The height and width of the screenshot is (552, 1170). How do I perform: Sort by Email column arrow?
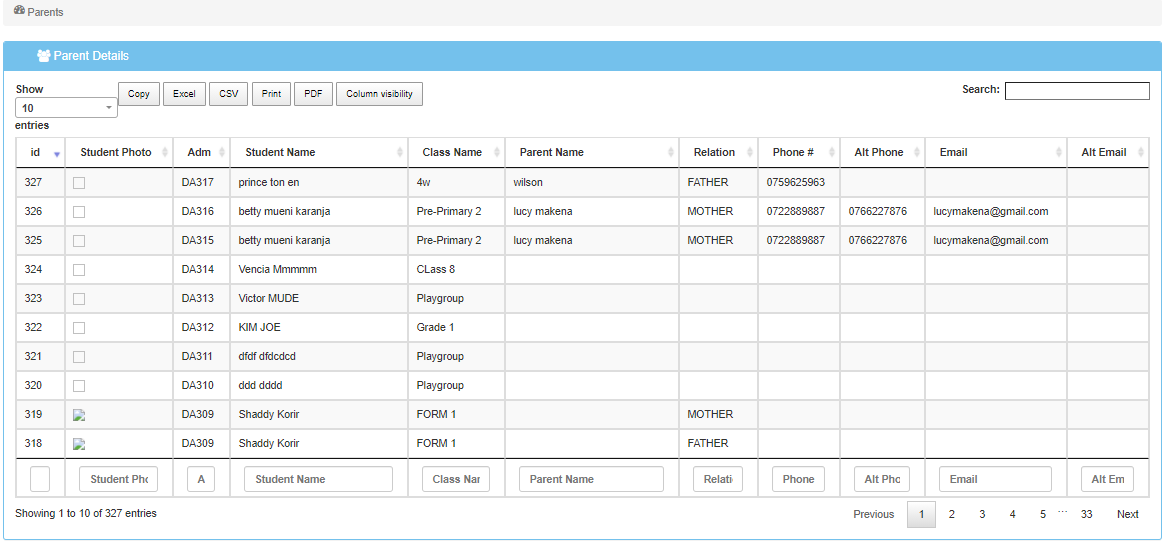click(x=1058, y=153)
